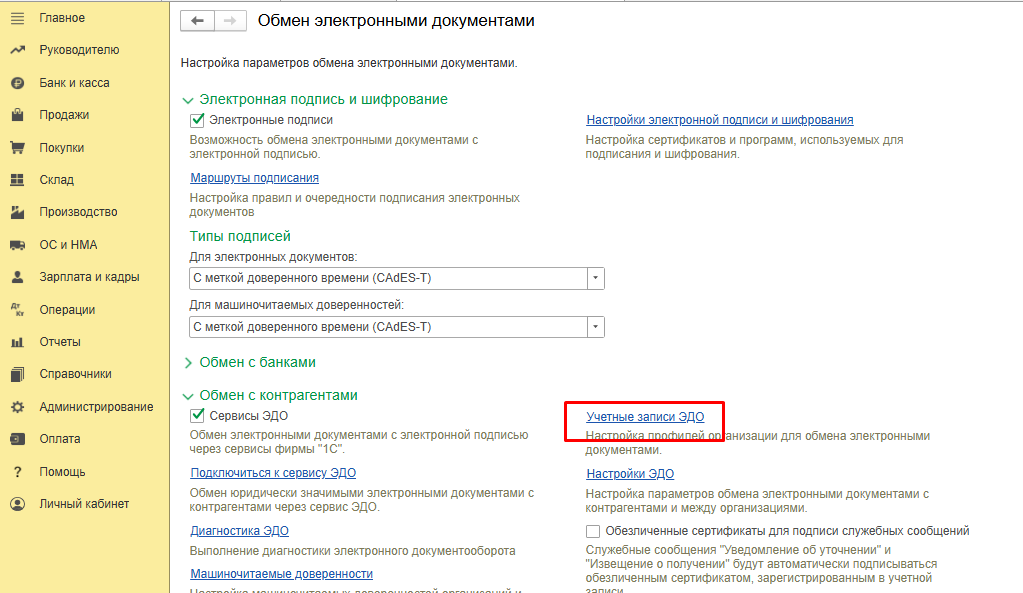Uncheck the Электронные подписи checkbox
Screen dimensions: 1023x593
(197, 120)
